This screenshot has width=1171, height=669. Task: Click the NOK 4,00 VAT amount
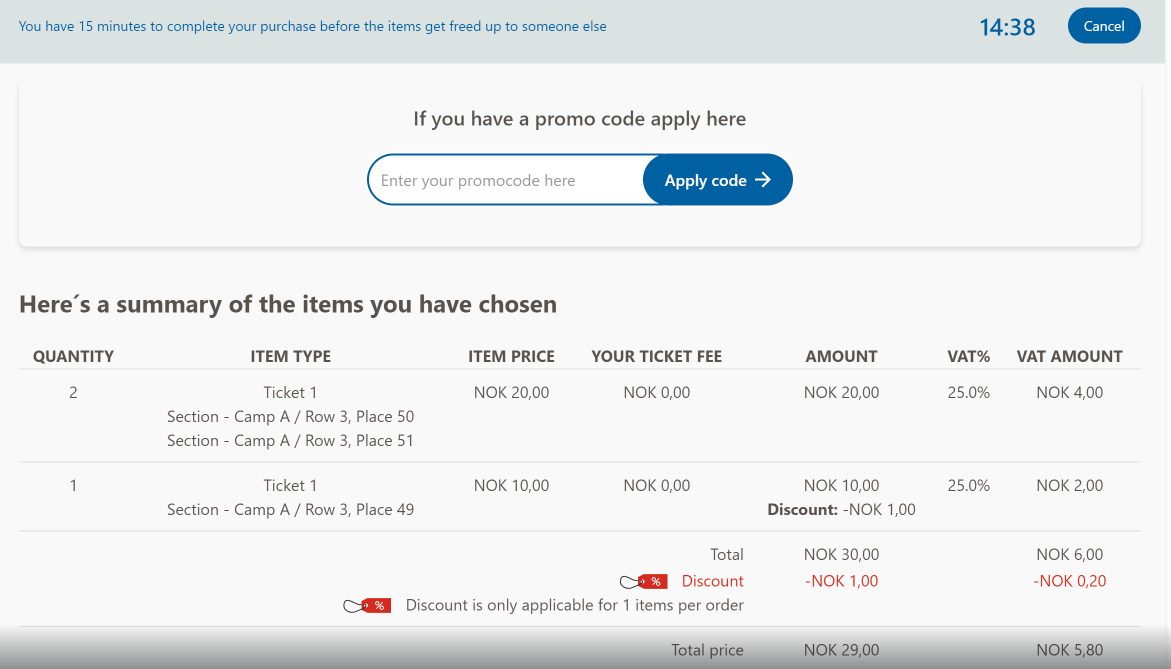(x=1069, y=393)
